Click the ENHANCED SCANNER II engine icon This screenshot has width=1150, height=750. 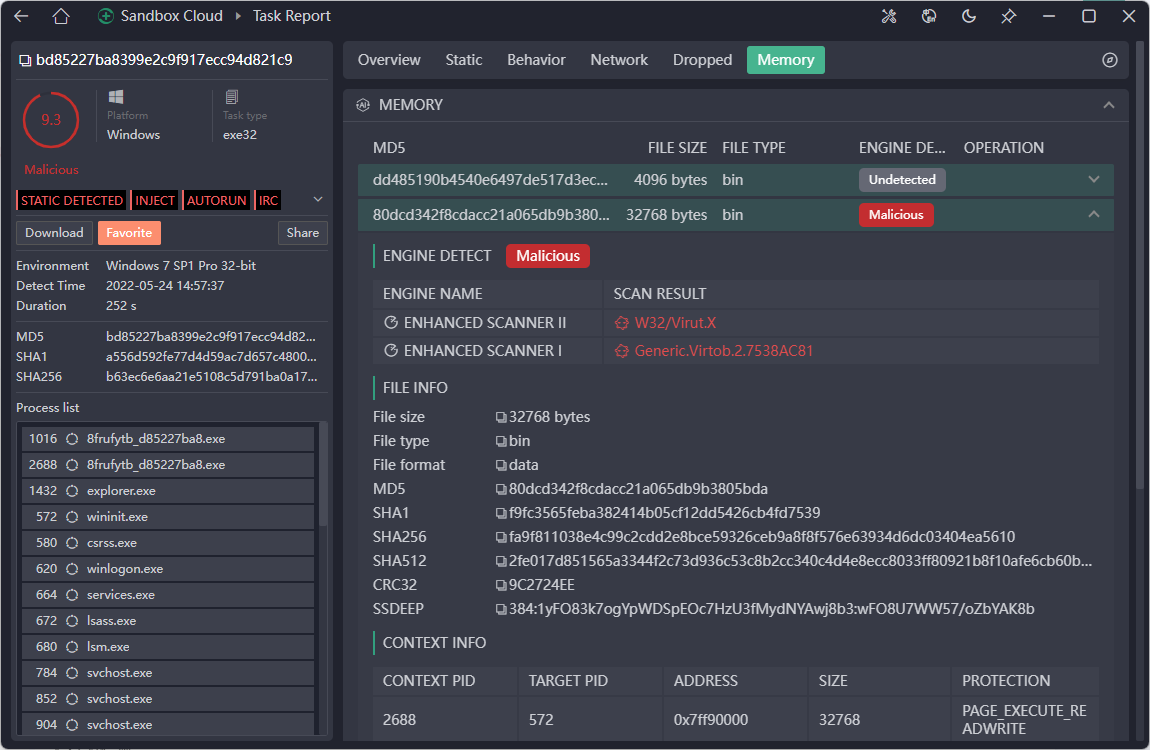click(391, 323)
